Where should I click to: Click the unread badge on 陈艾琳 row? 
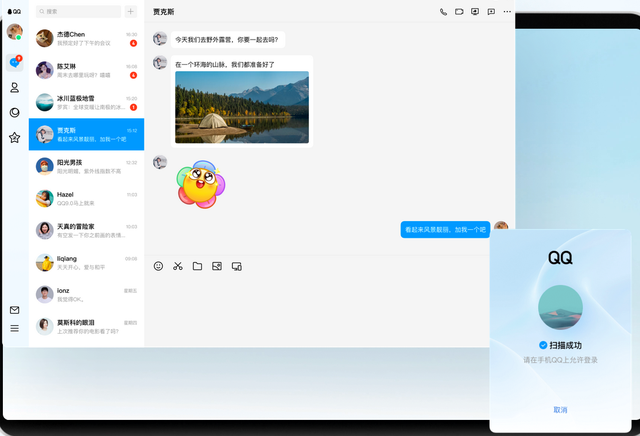pyautogui.click(x=133, y=75)
